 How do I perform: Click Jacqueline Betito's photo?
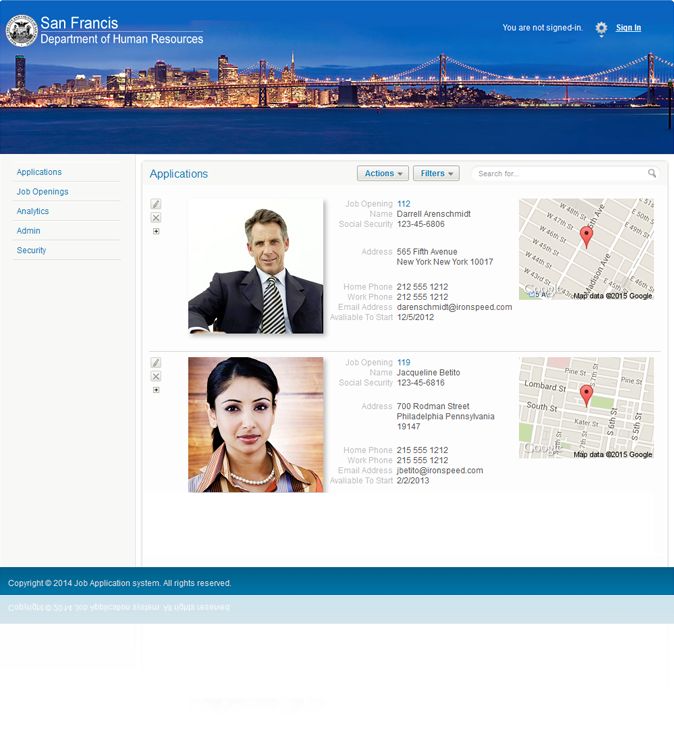click(x=256, y=425)
